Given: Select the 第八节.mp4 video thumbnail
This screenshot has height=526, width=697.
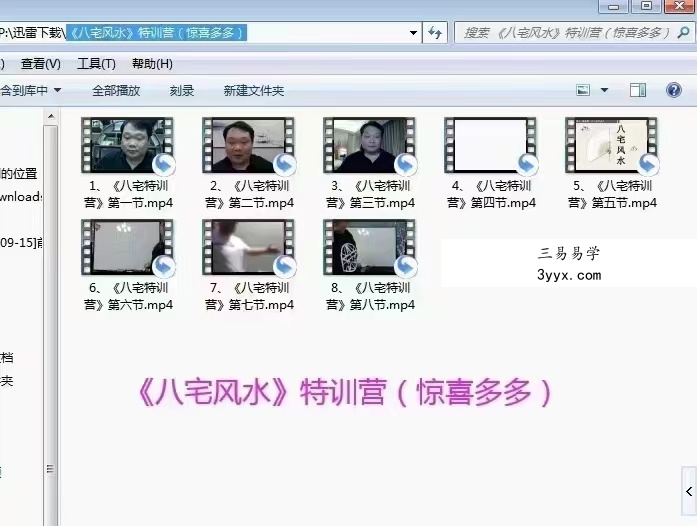Looking at the screenshot, I should coord(369,247).
